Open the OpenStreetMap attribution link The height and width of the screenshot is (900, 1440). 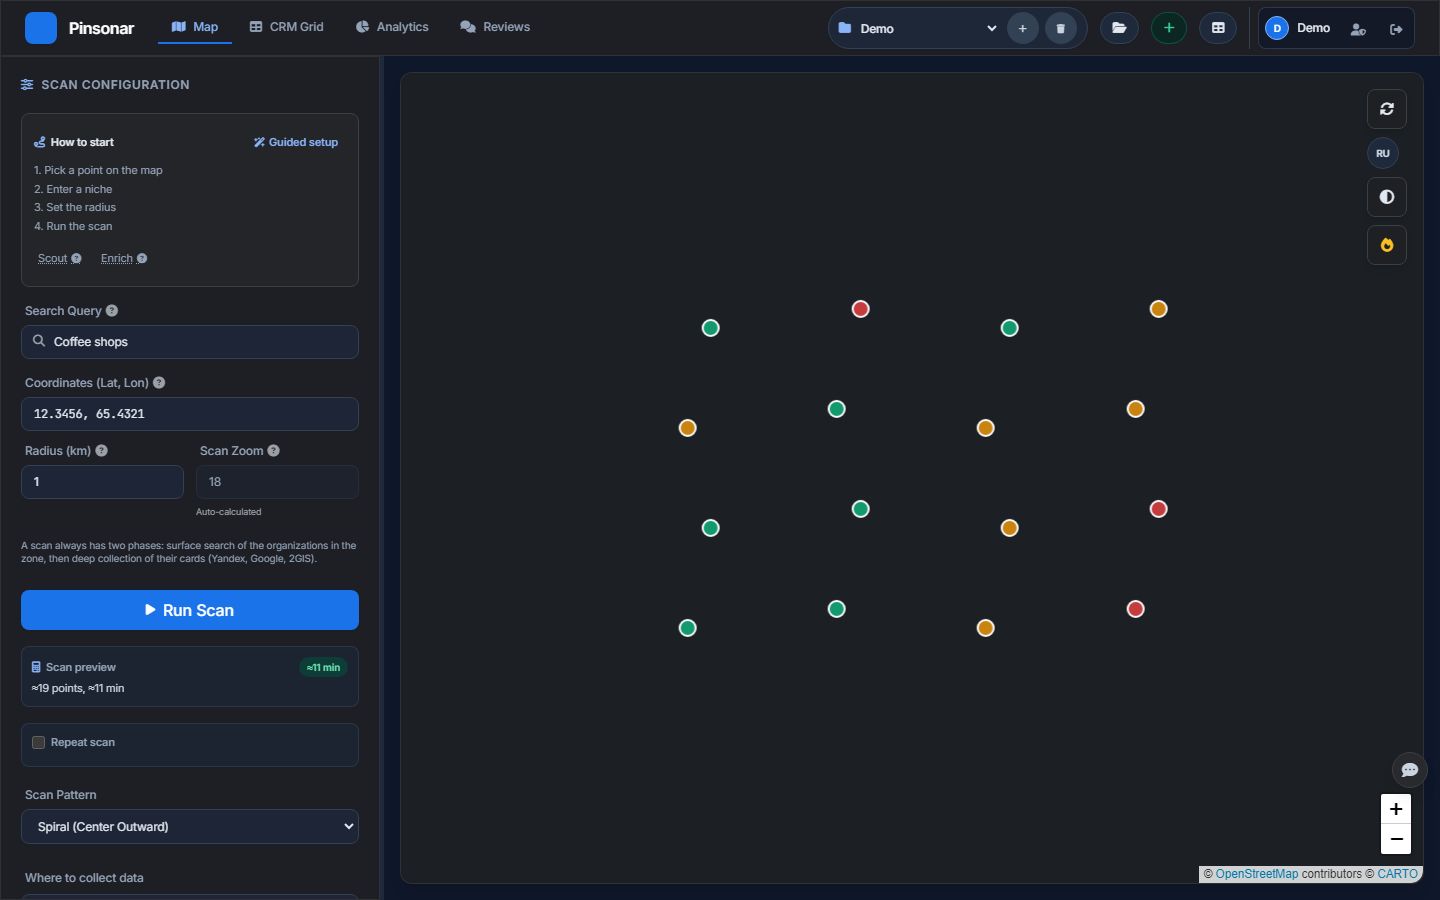1257,874
